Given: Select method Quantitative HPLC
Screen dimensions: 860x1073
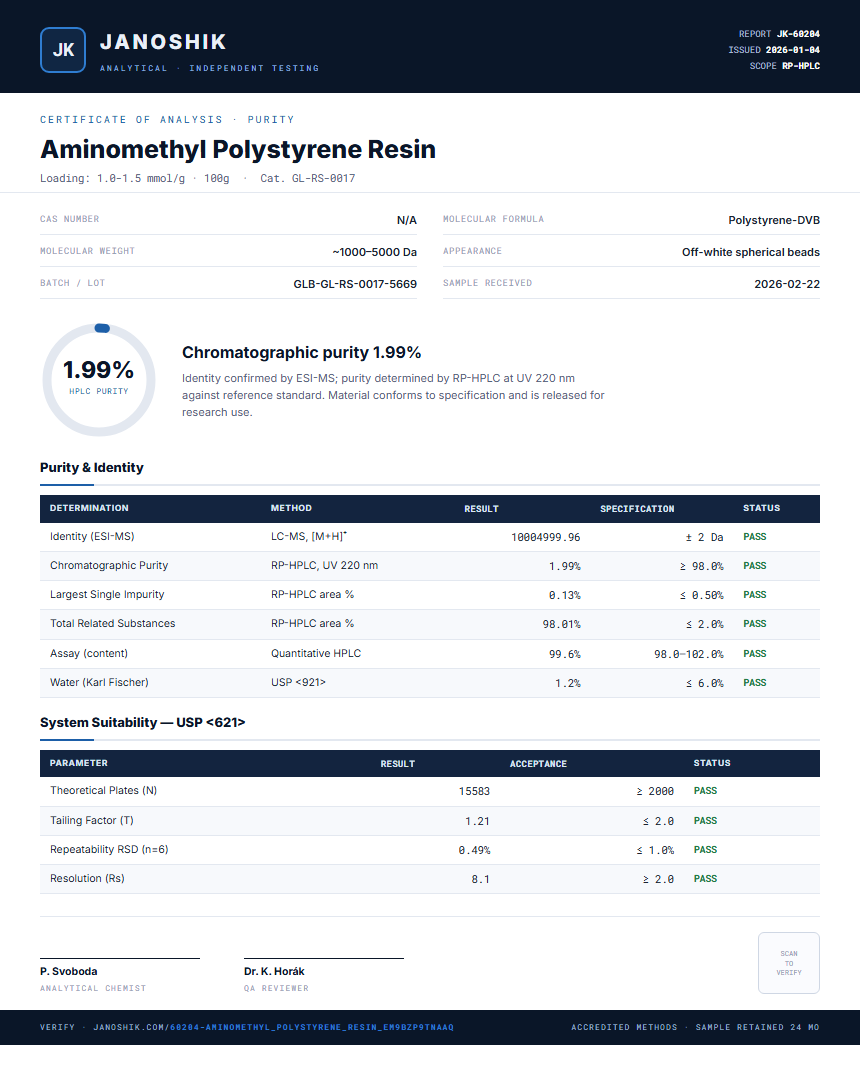Looking at the screenshot, I should coord(316,654).
